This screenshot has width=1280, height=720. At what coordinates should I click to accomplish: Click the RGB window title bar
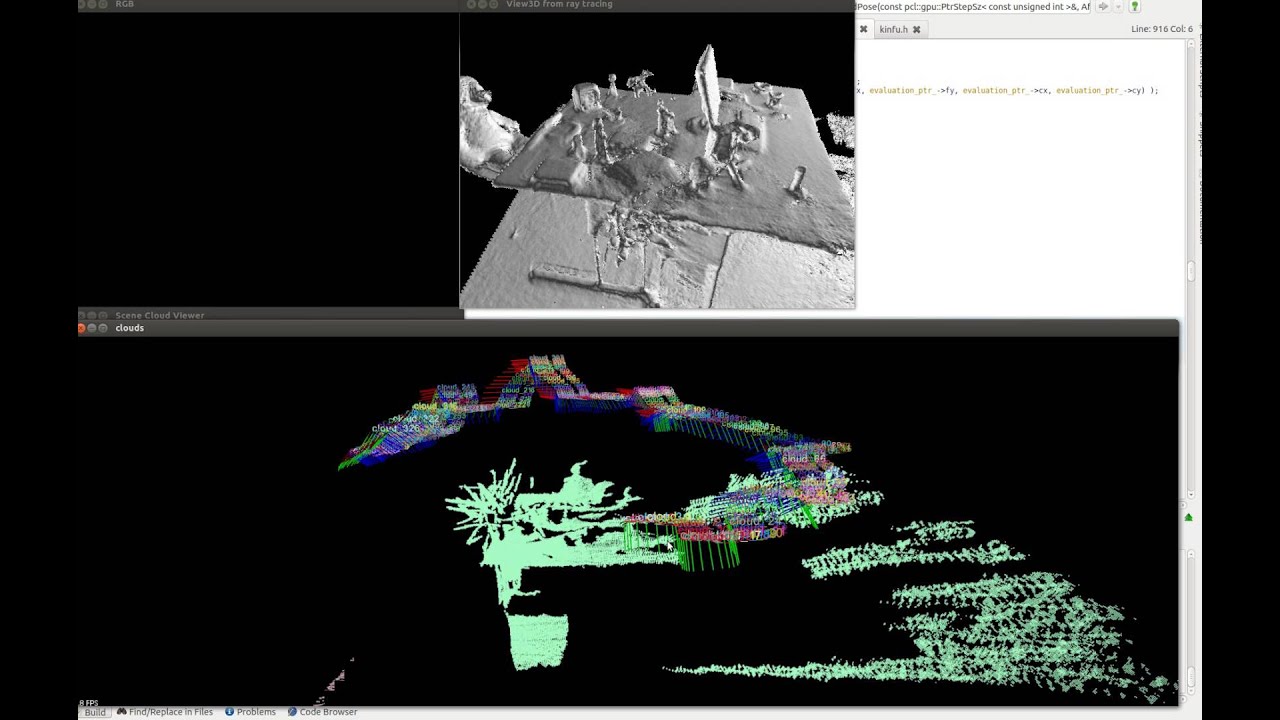(268, 4)
